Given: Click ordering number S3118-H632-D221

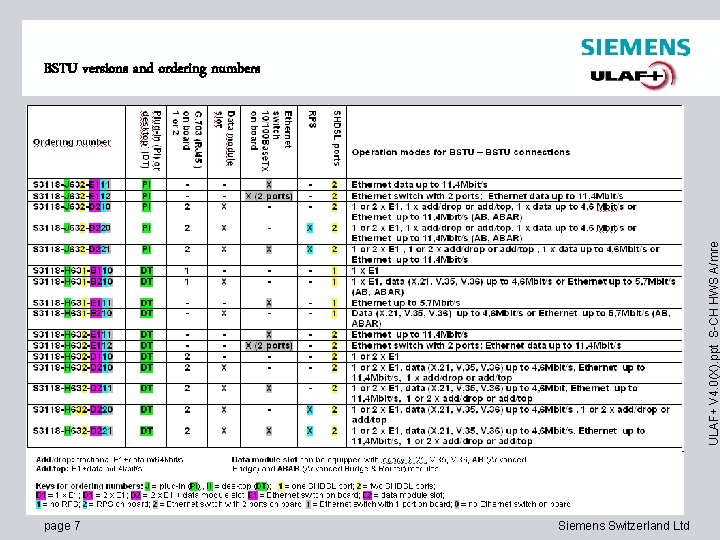Looking at the screenshot, I should (73, 431).
